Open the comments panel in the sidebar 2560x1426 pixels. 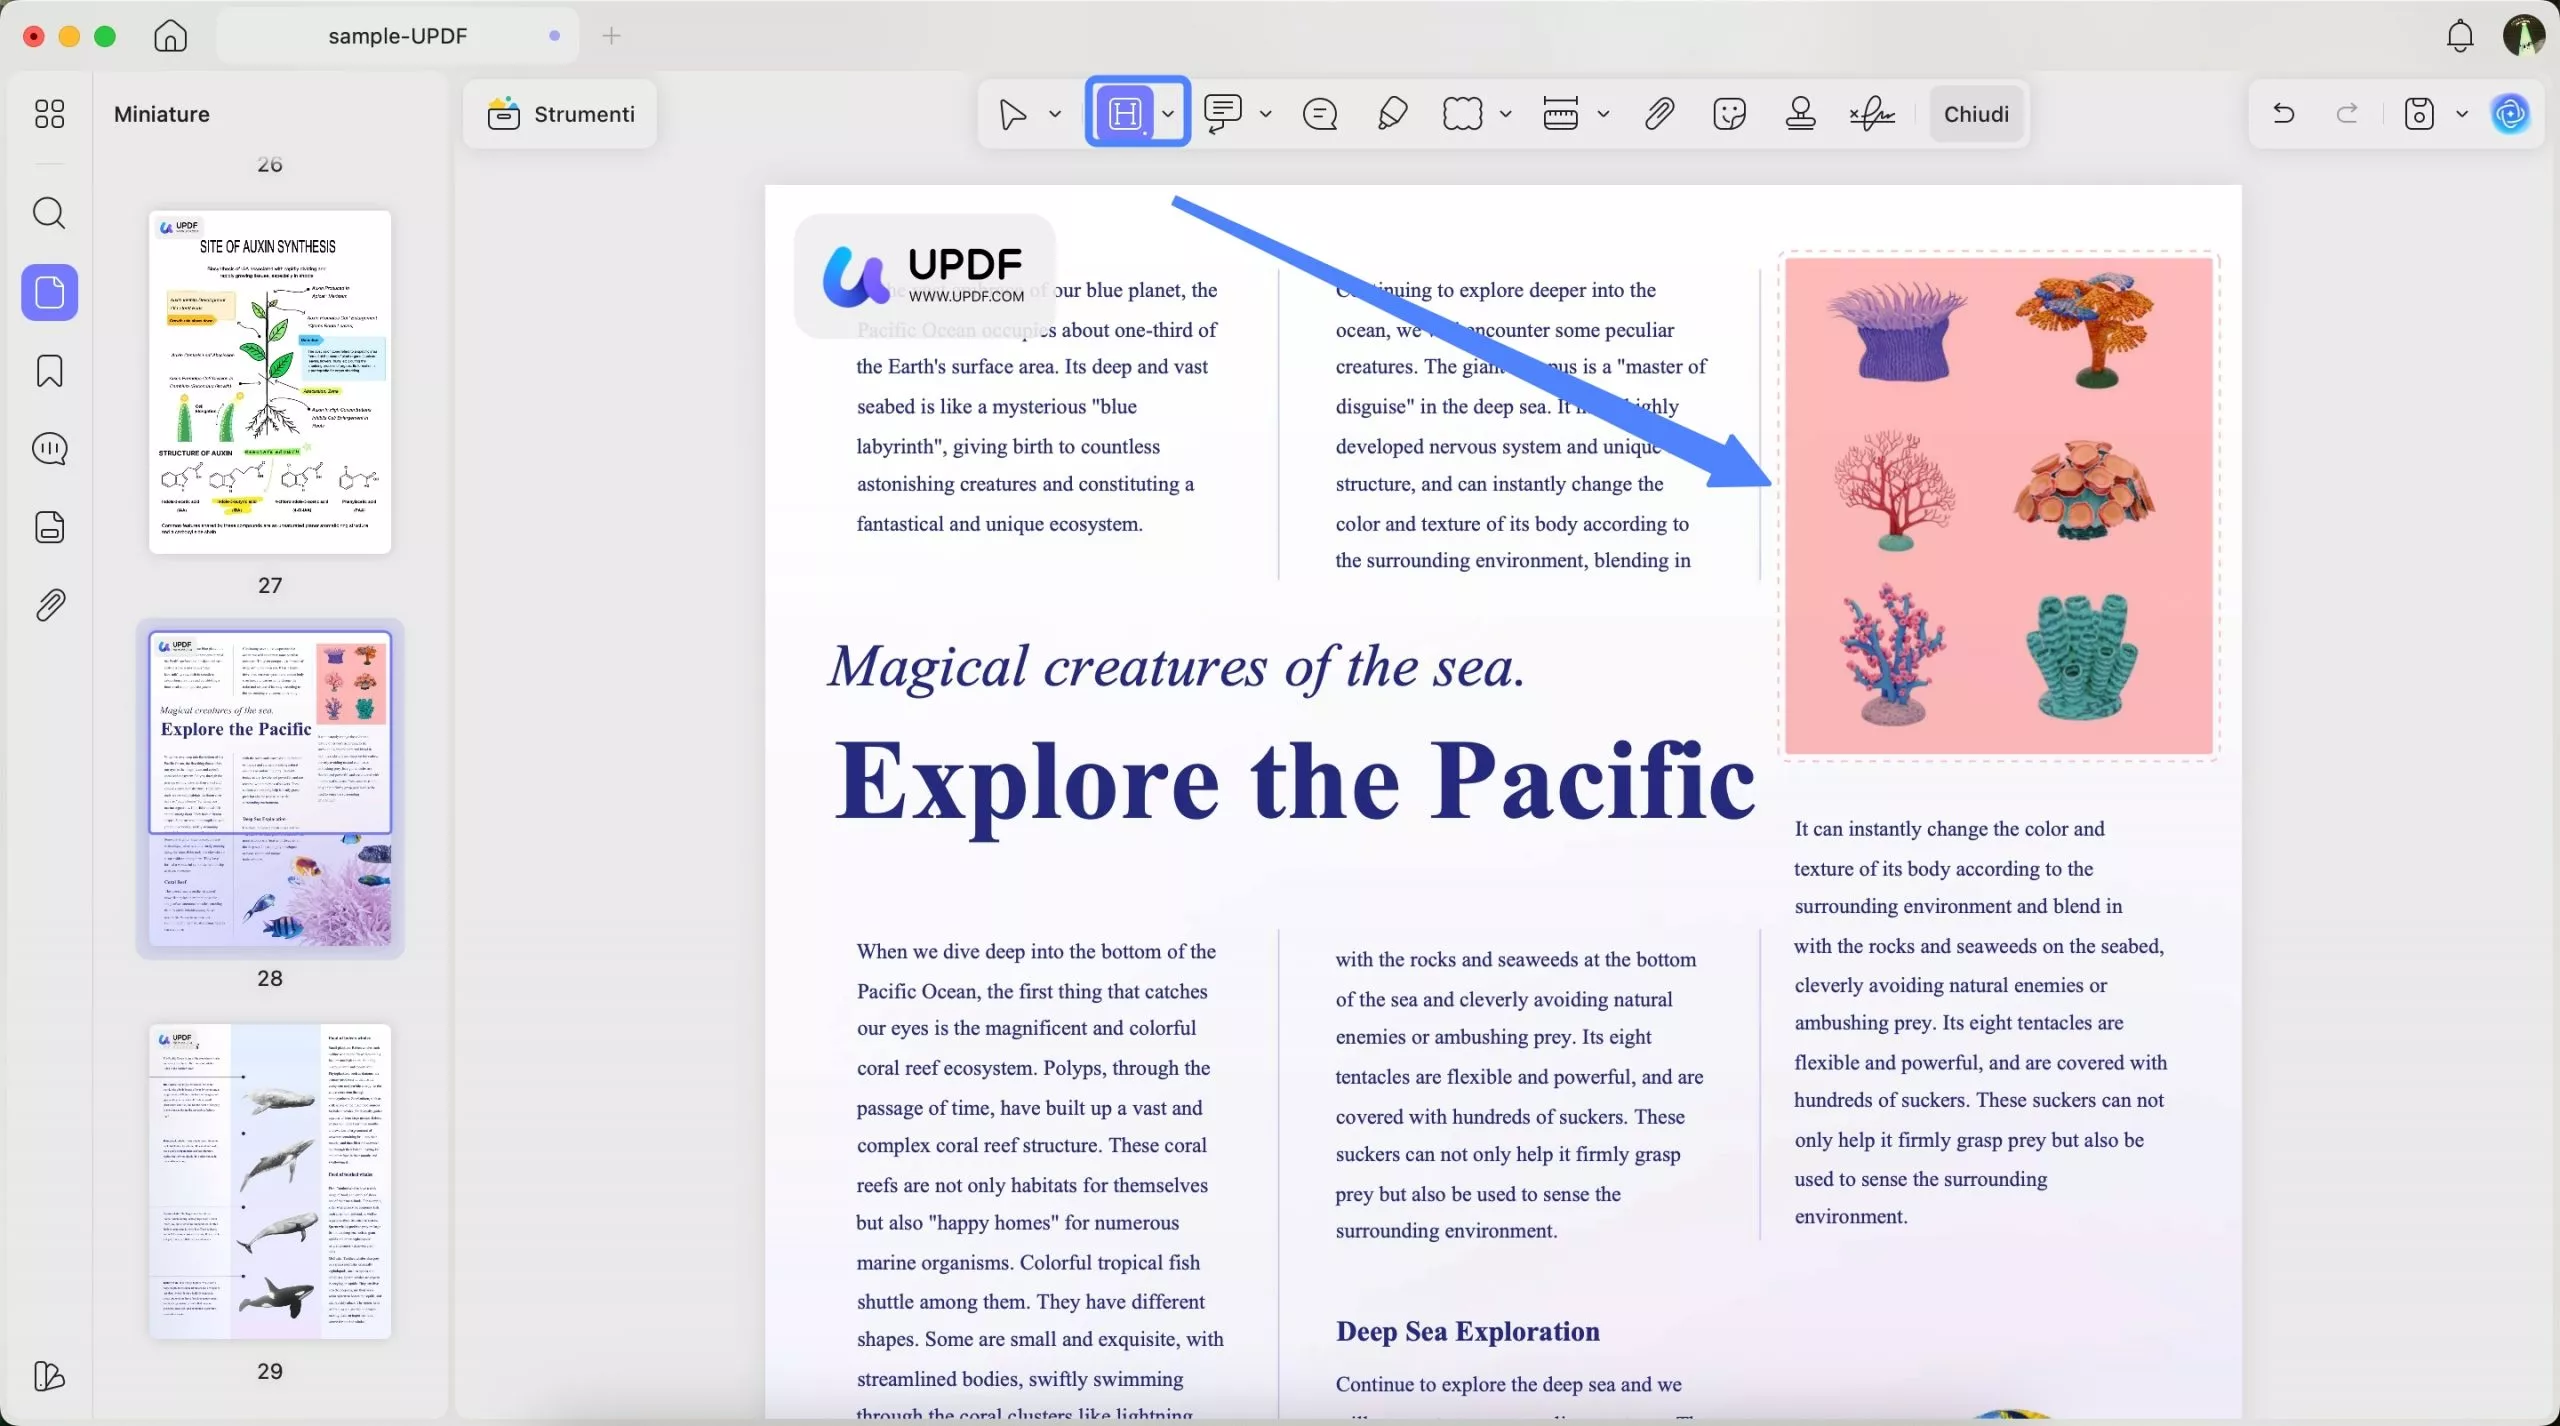click(x=50, y=448)
